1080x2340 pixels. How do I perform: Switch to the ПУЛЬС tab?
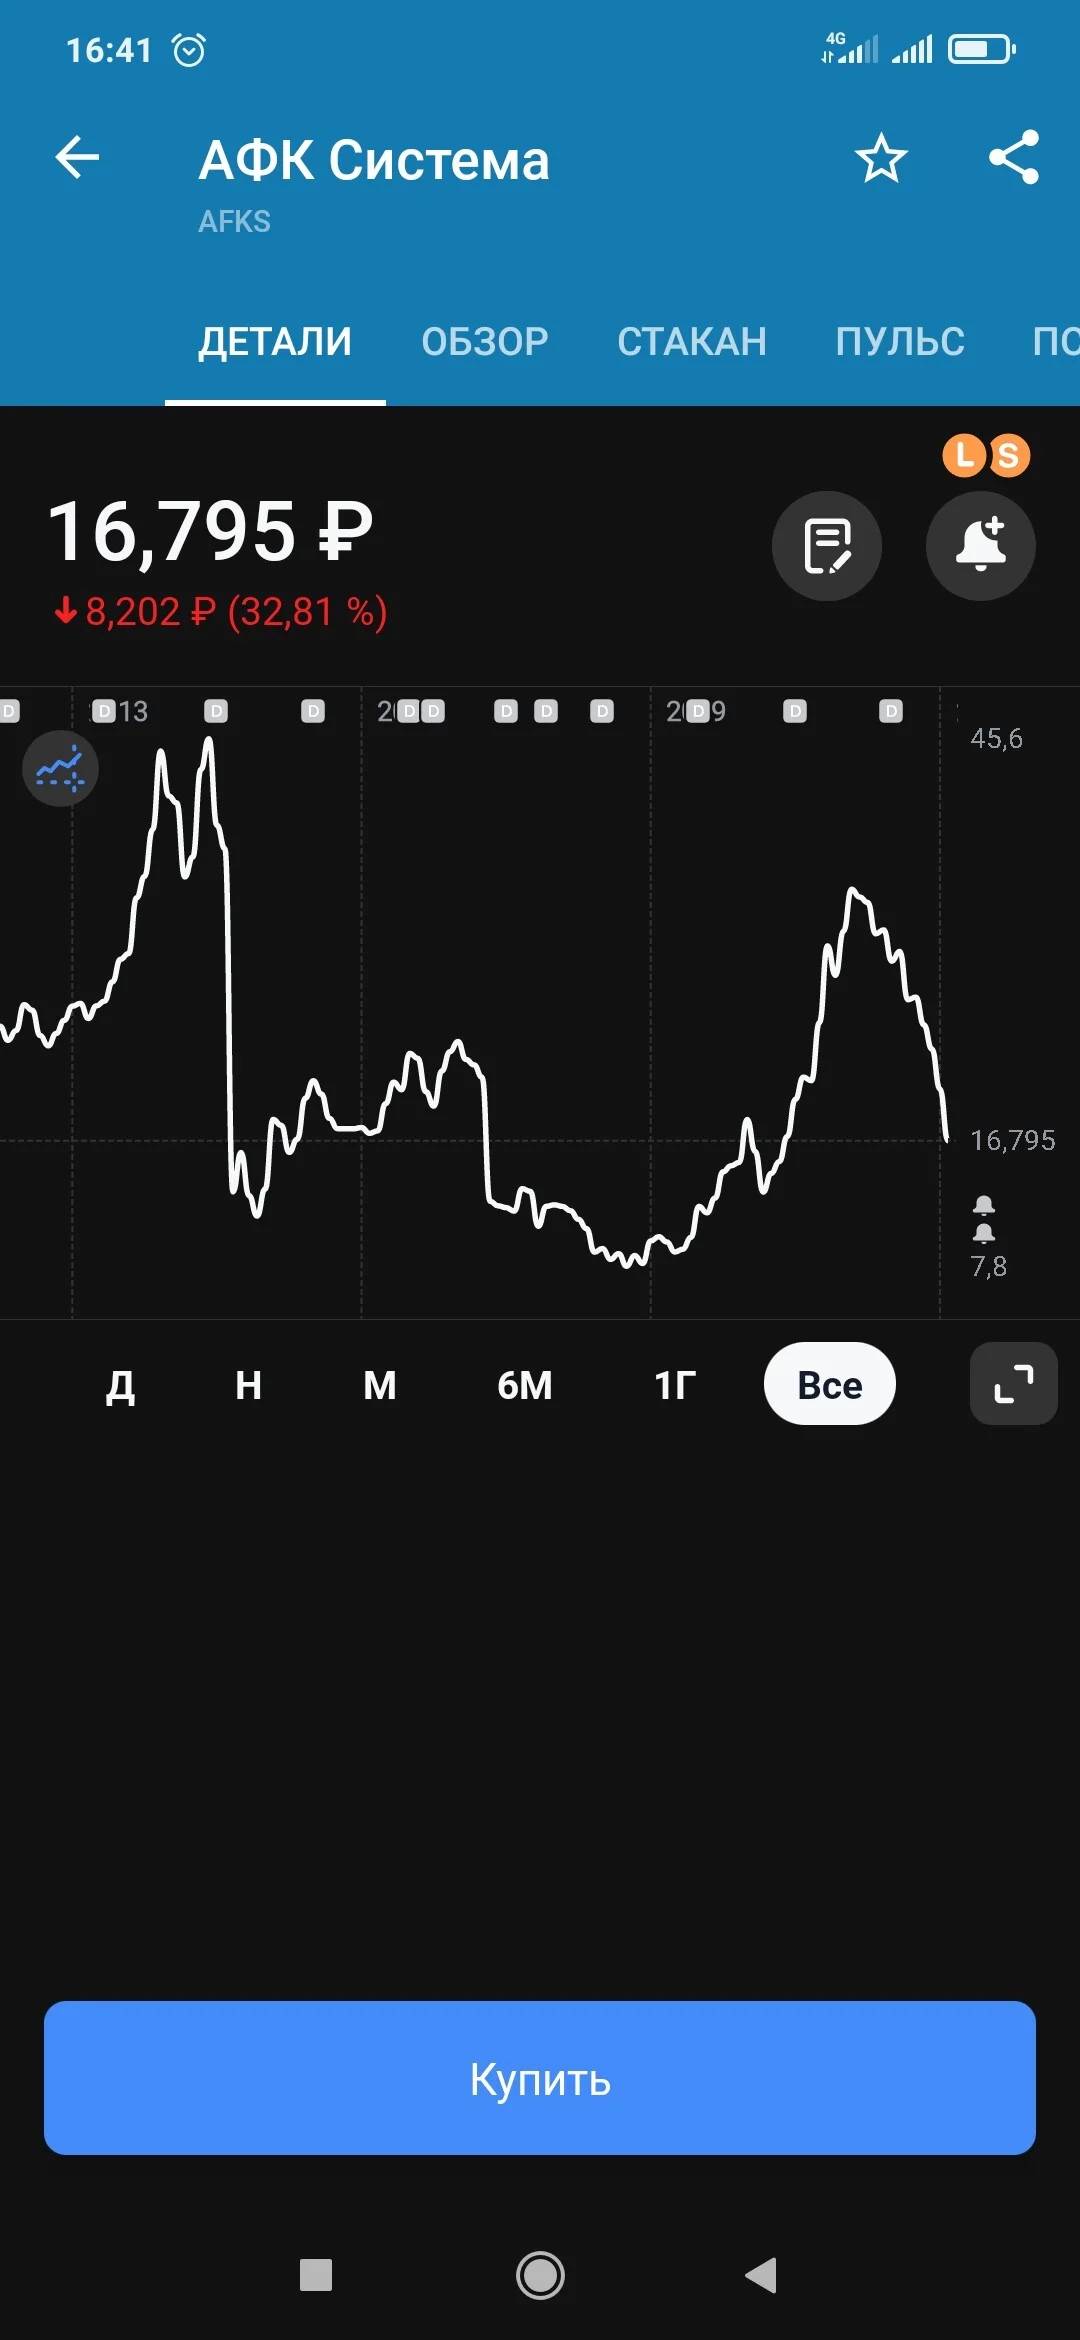[x=900, y=342]
